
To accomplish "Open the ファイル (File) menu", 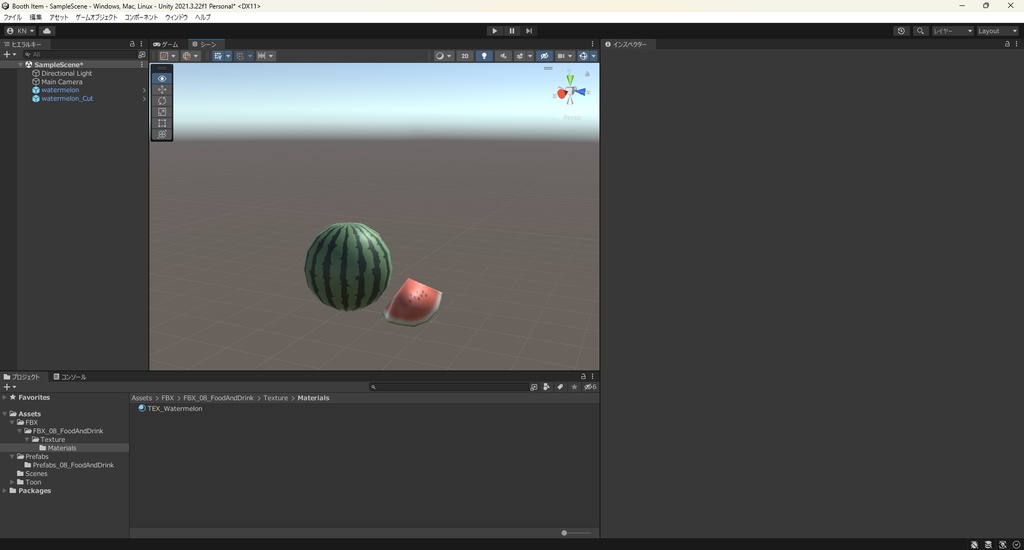I will 12,17.
